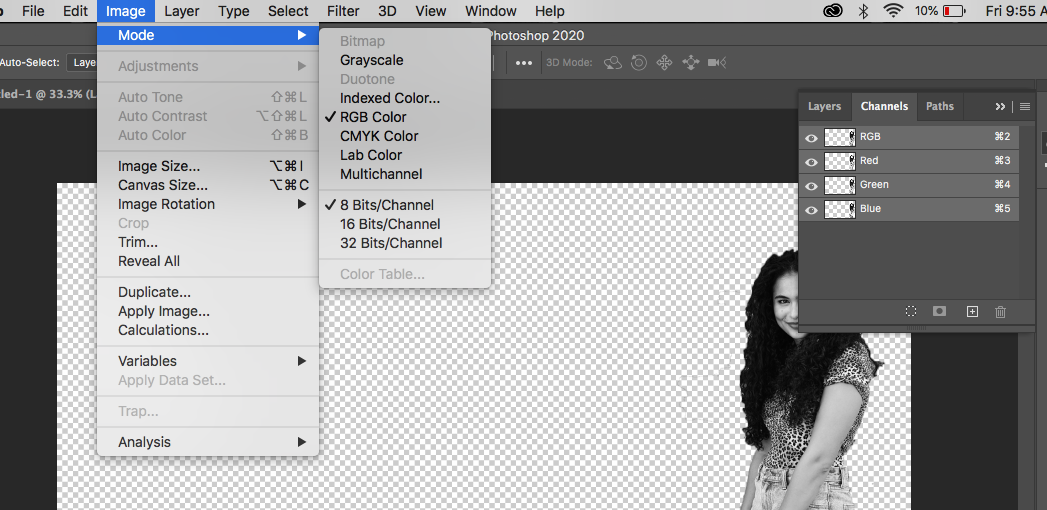Save selection as channel icon
The width and height of the screenshot is (1047, 510).
point(939,311)
